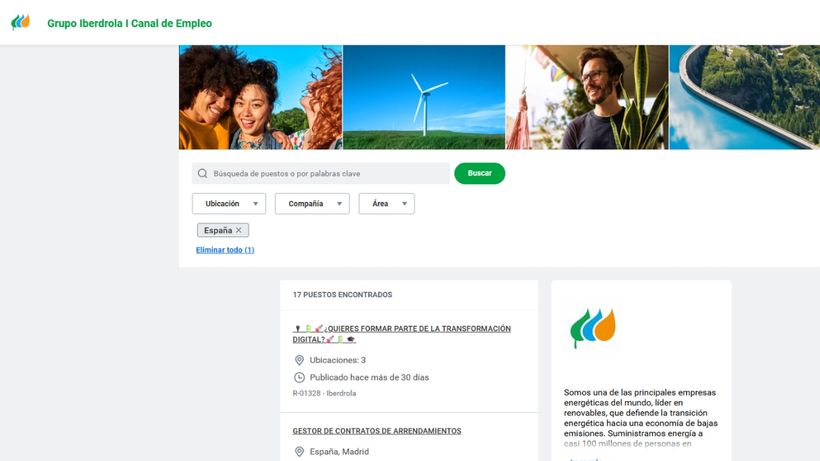Click the large Iberdrola logo in sidebar card
This screenshot has height=461, width=820.
[593, 328]
